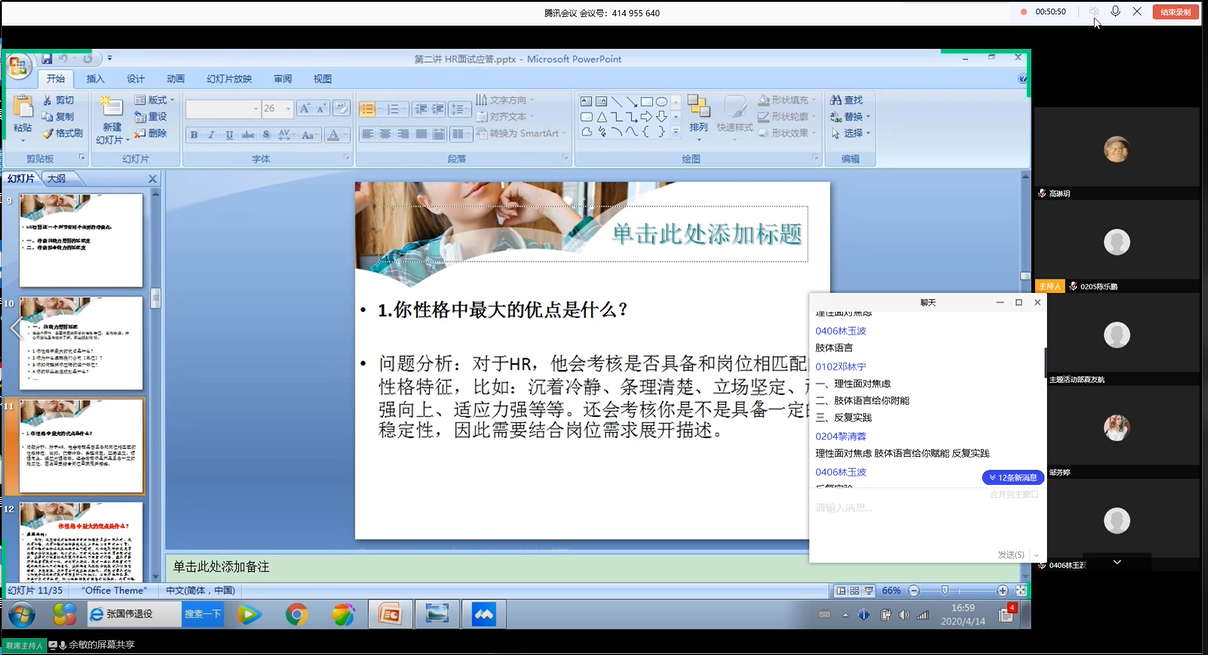The height and width of the screenshot is (655, 1208).
Task: Click the Office button logo
Action: (18, 67)
